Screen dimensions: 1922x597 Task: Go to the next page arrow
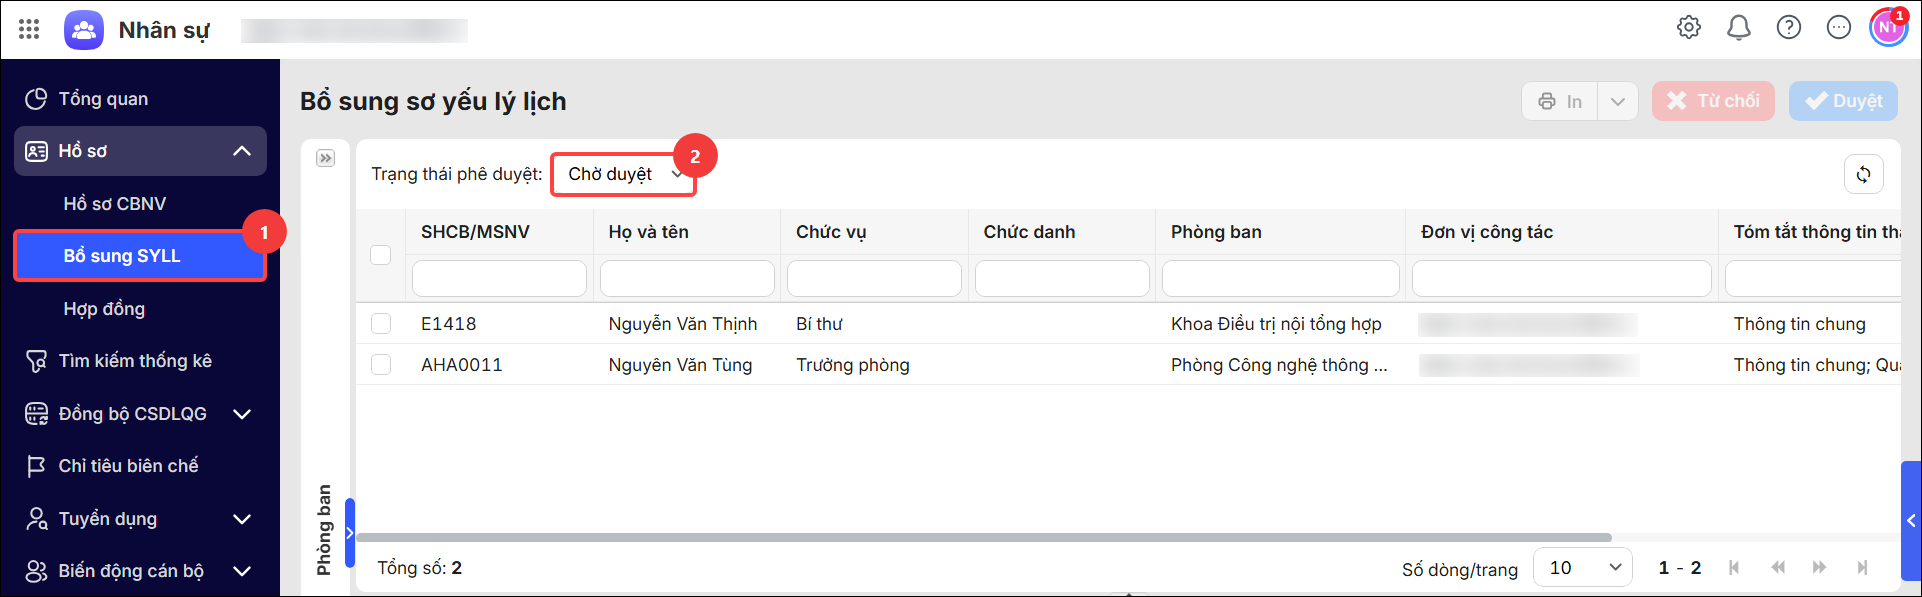tap(1819, 568)
